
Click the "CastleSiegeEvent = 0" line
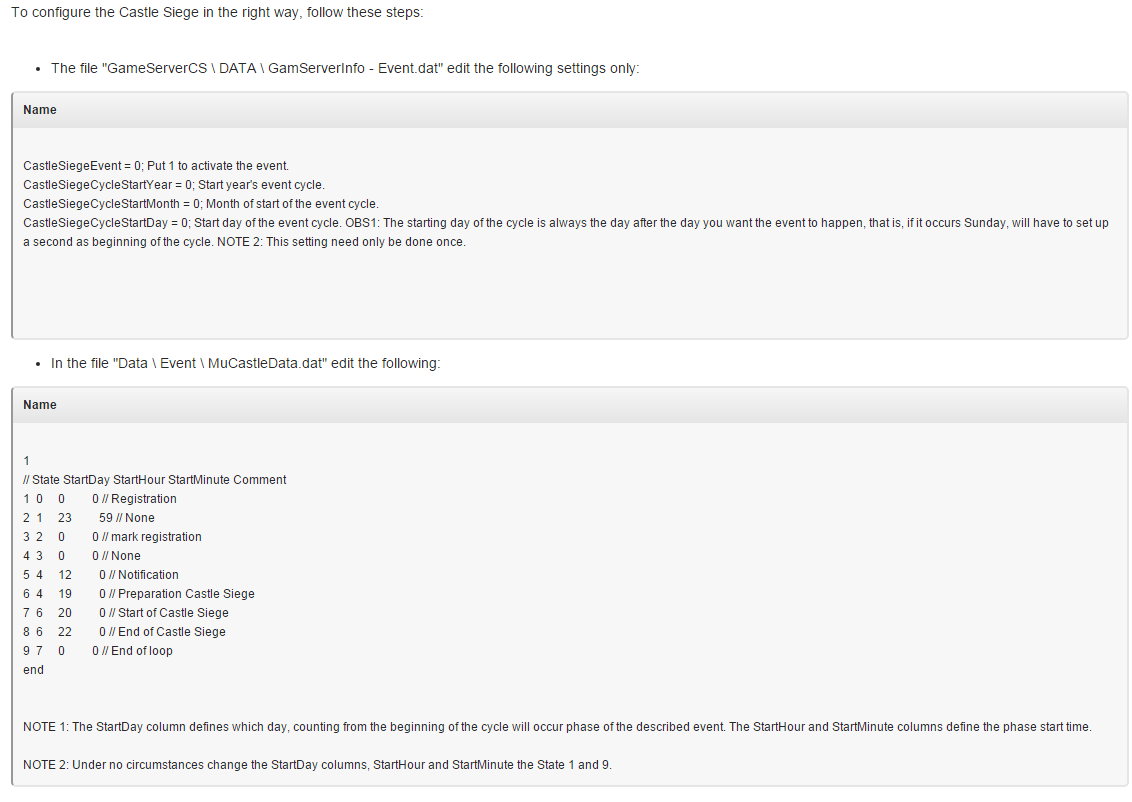(156, 166)
